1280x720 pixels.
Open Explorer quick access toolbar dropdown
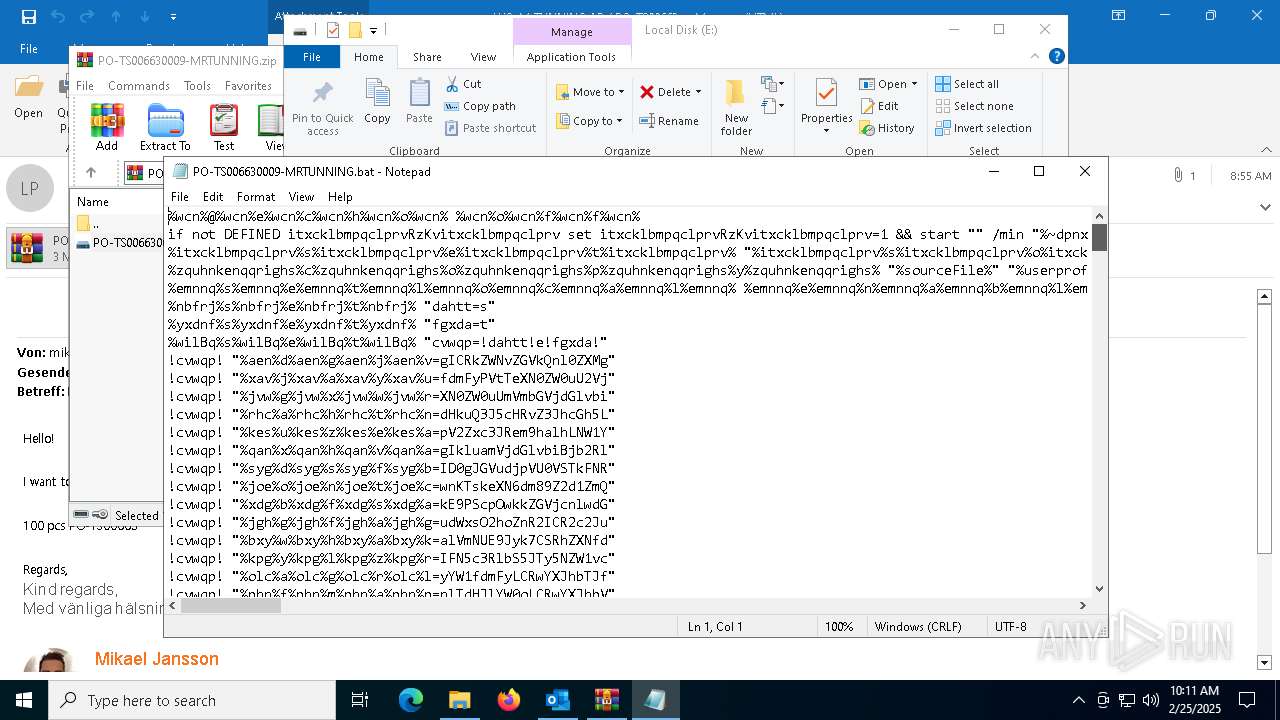374,31
